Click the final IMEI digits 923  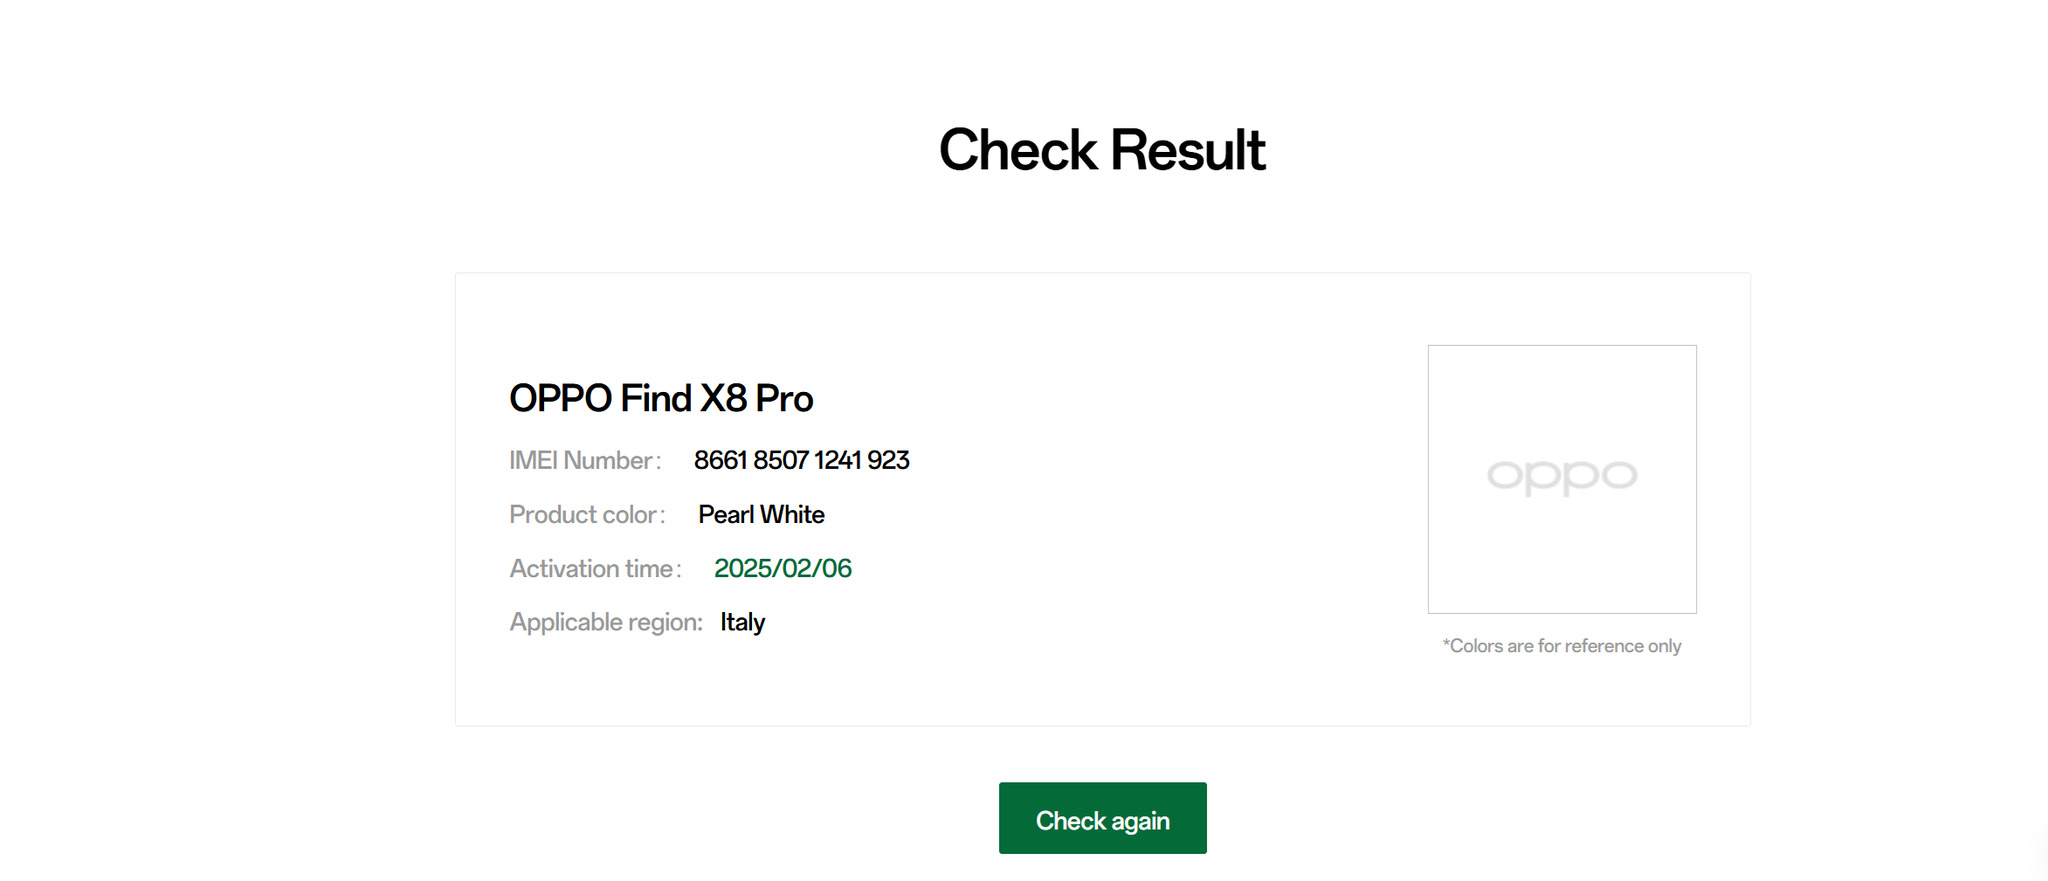tap(888, 460)
